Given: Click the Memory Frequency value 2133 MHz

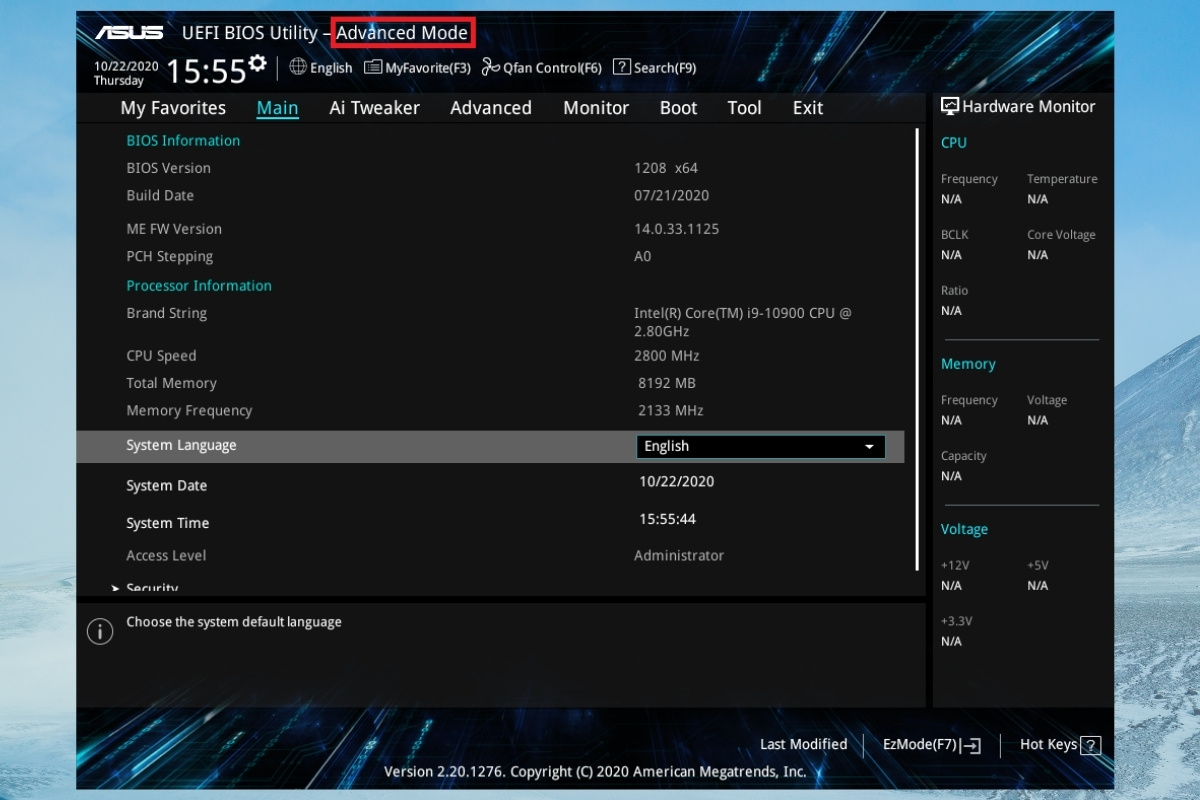Looking at the screenshot, I should pyautogui.click(x=671, y=410).
